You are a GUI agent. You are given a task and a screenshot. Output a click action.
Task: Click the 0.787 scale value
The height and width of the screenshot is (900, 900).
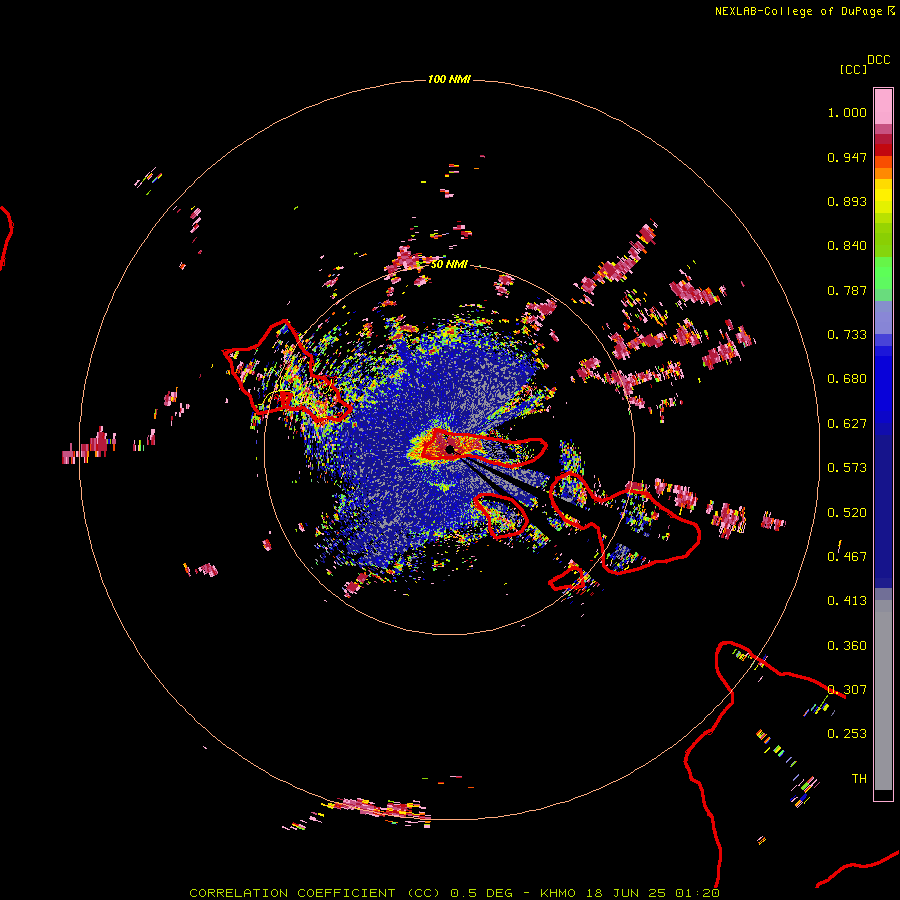pos(847,290)
